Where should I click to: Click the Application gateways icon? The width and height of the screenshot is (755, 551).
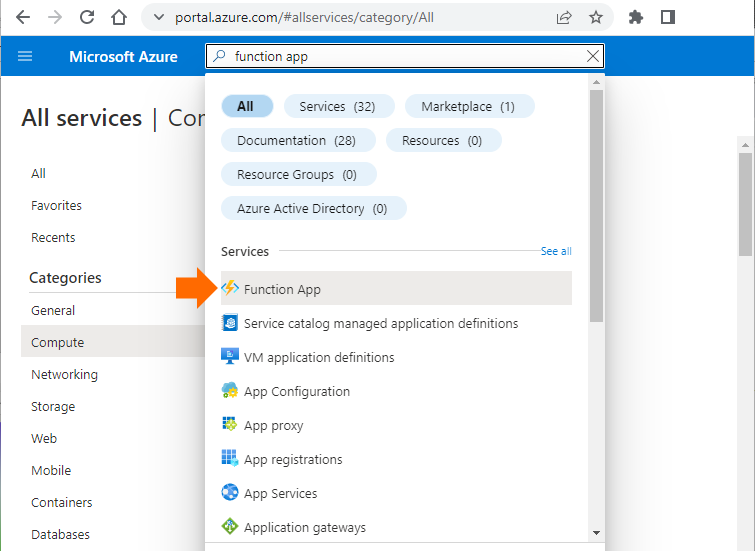coord(230,526)
